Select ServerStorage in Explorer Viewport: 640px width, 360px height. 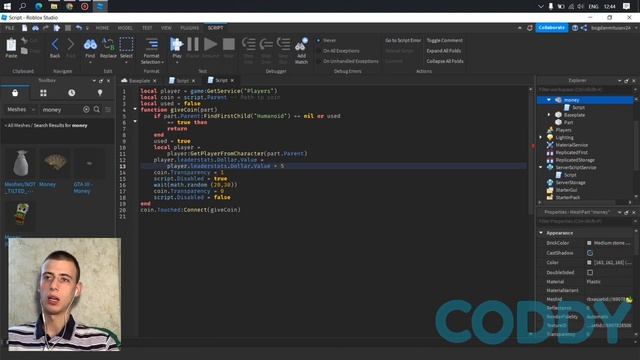tap(570, 183)
